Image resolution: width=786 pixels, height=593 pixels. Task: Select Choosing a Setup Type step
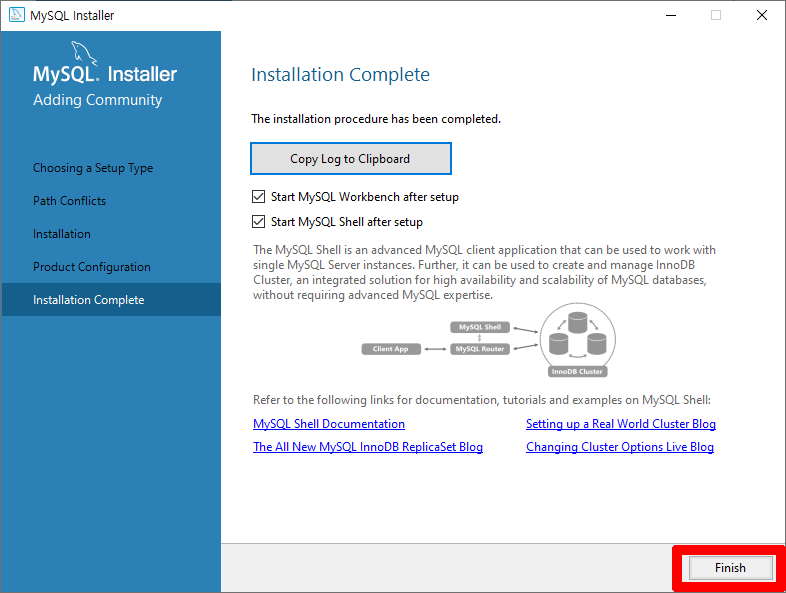click(x=93, y=168)
